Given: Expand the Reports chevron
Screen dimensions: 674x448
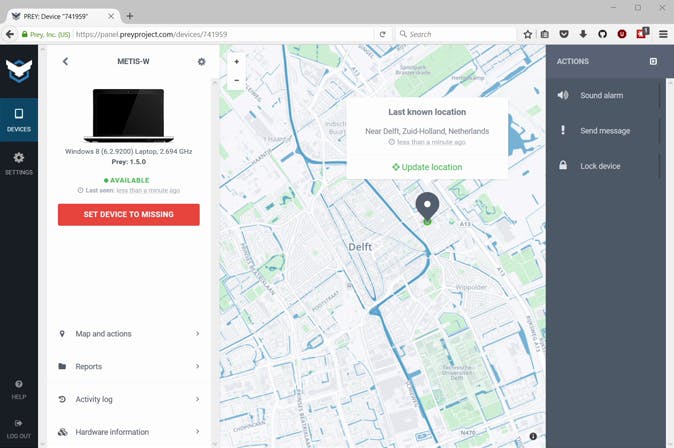Looking at the screenshot, I should tap(197, 366).
